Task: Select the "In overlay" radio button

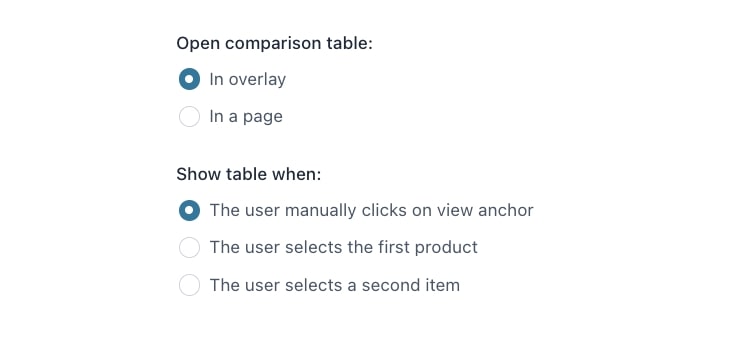Action: tap(189, 79)
